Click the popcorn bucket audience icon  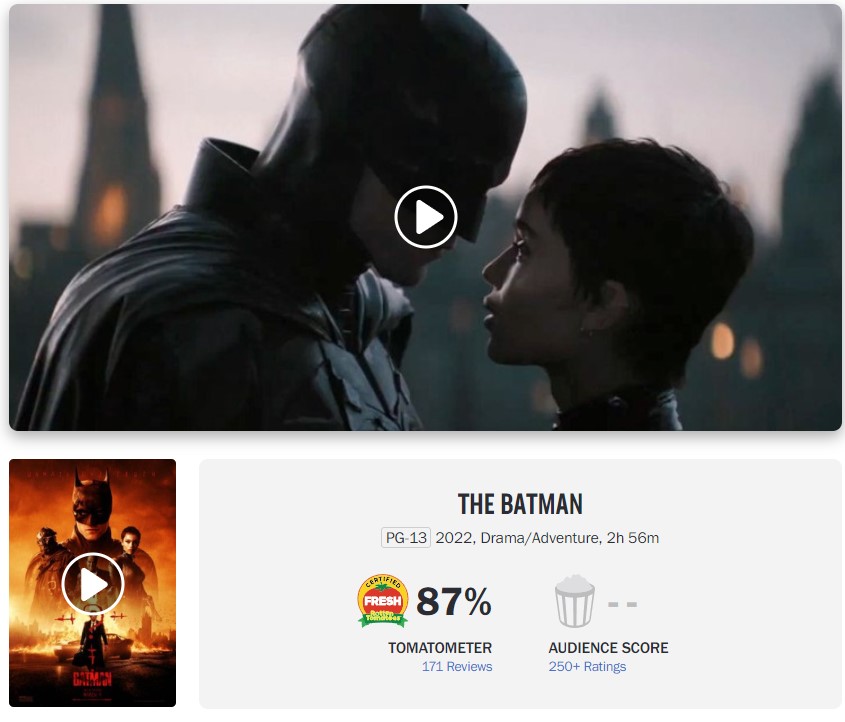coord(574,601)
